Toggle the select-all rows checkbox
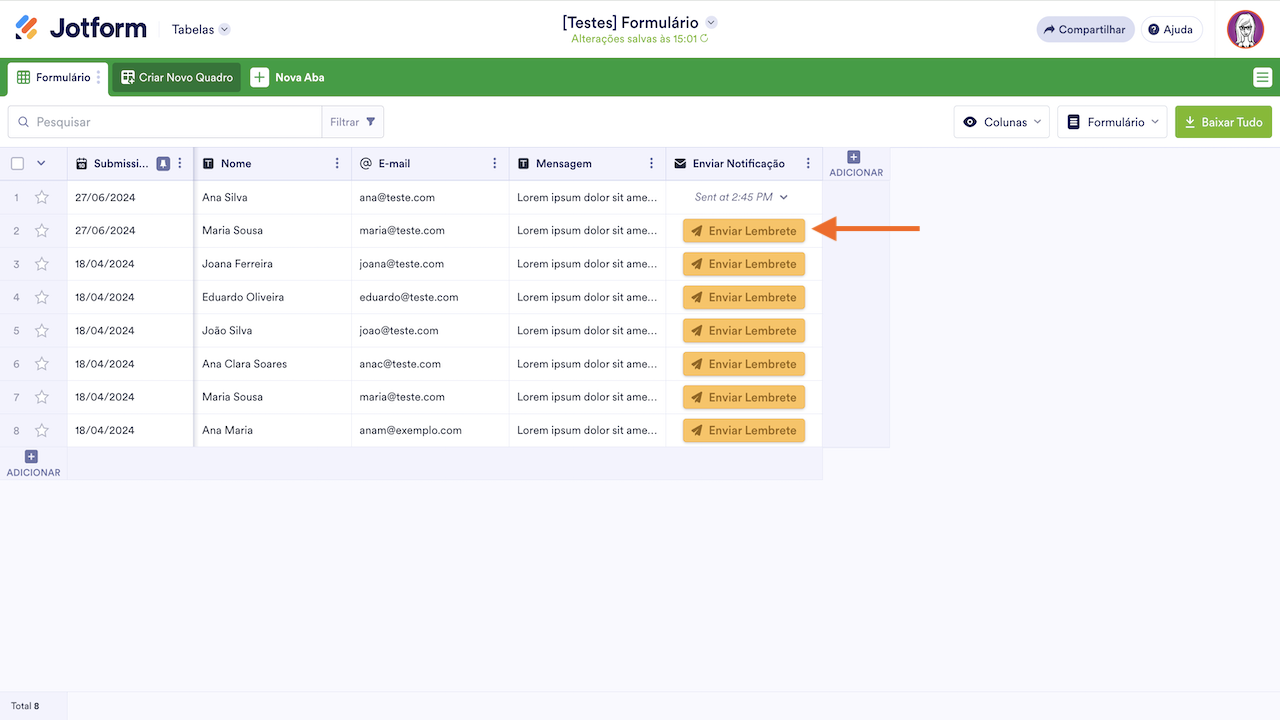Viewport: 1280px width, 720px height. point(17,164)
